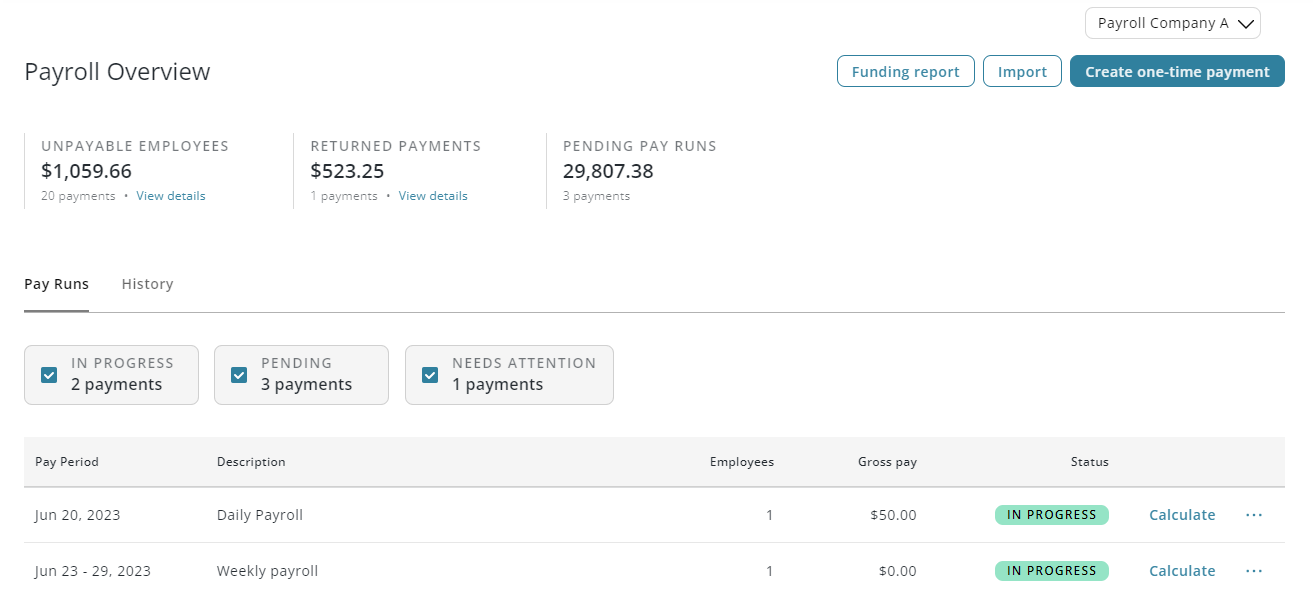Click the Status column header
Viewport: 1313px width, 594px height.
coord(1089,462)
